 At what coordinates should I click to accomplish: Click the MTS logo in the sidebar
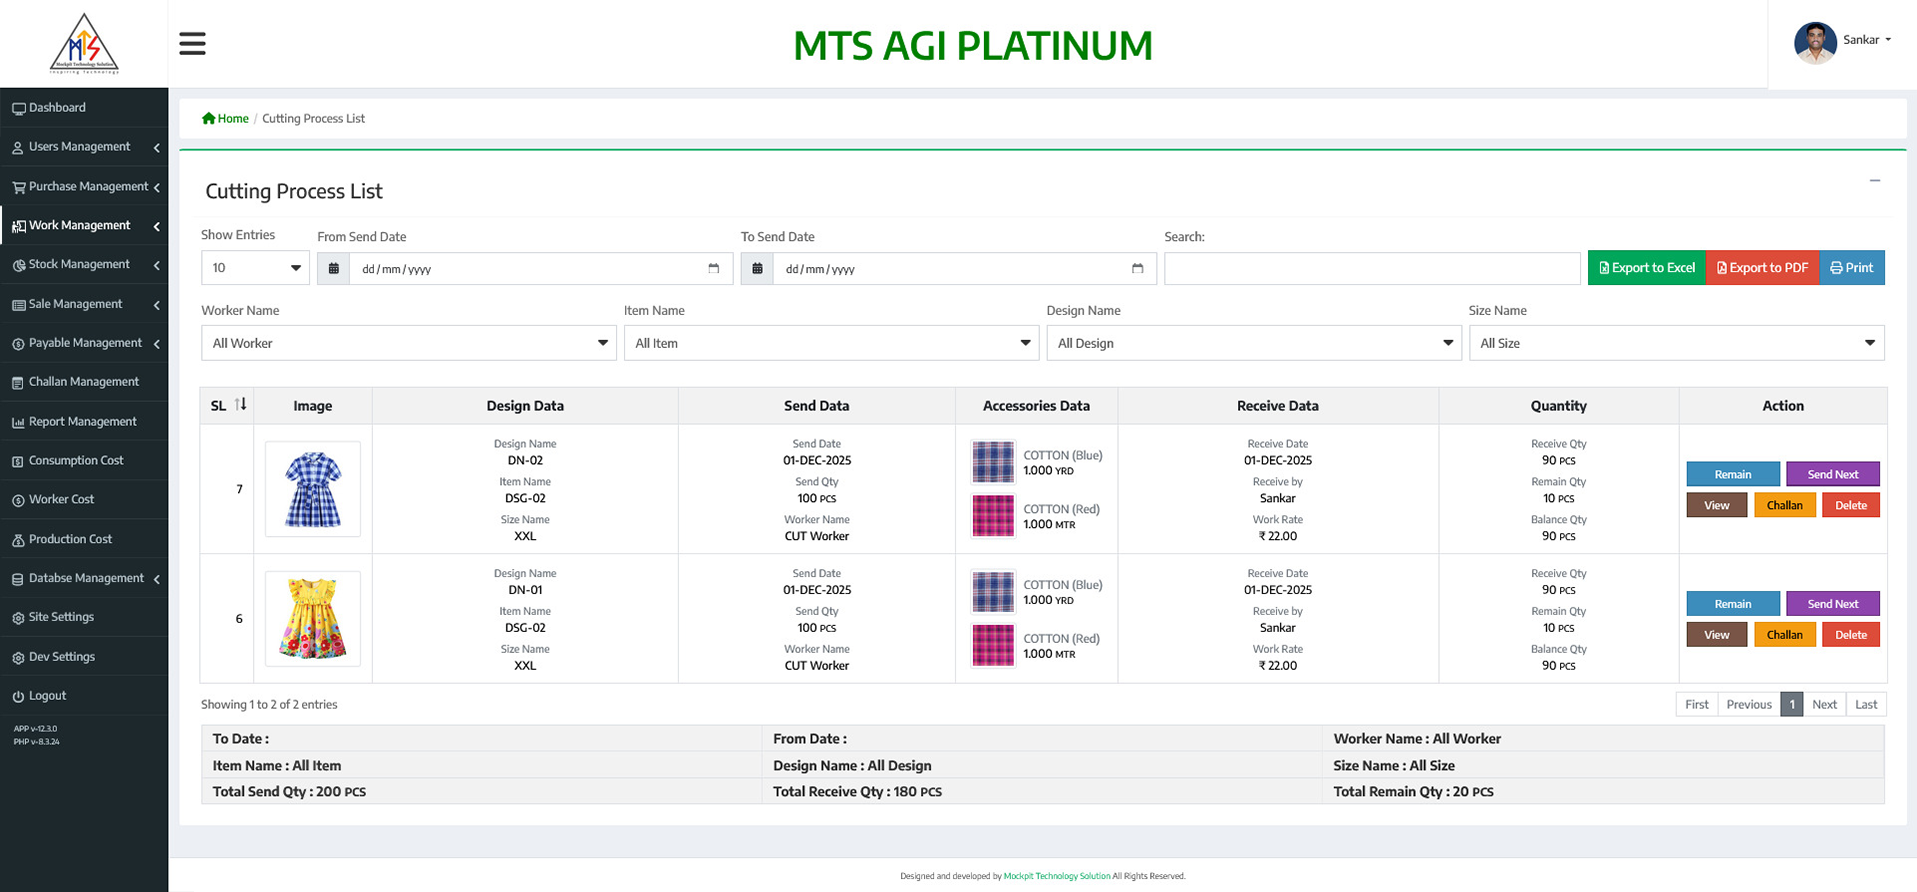84,44
